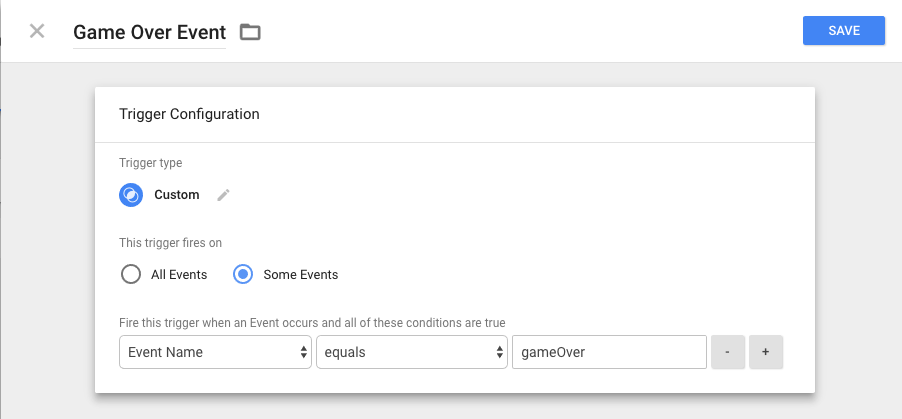The image size is (902, 419).
Task: Click the Custom trigger type label
Action: [x=177, y=195]
